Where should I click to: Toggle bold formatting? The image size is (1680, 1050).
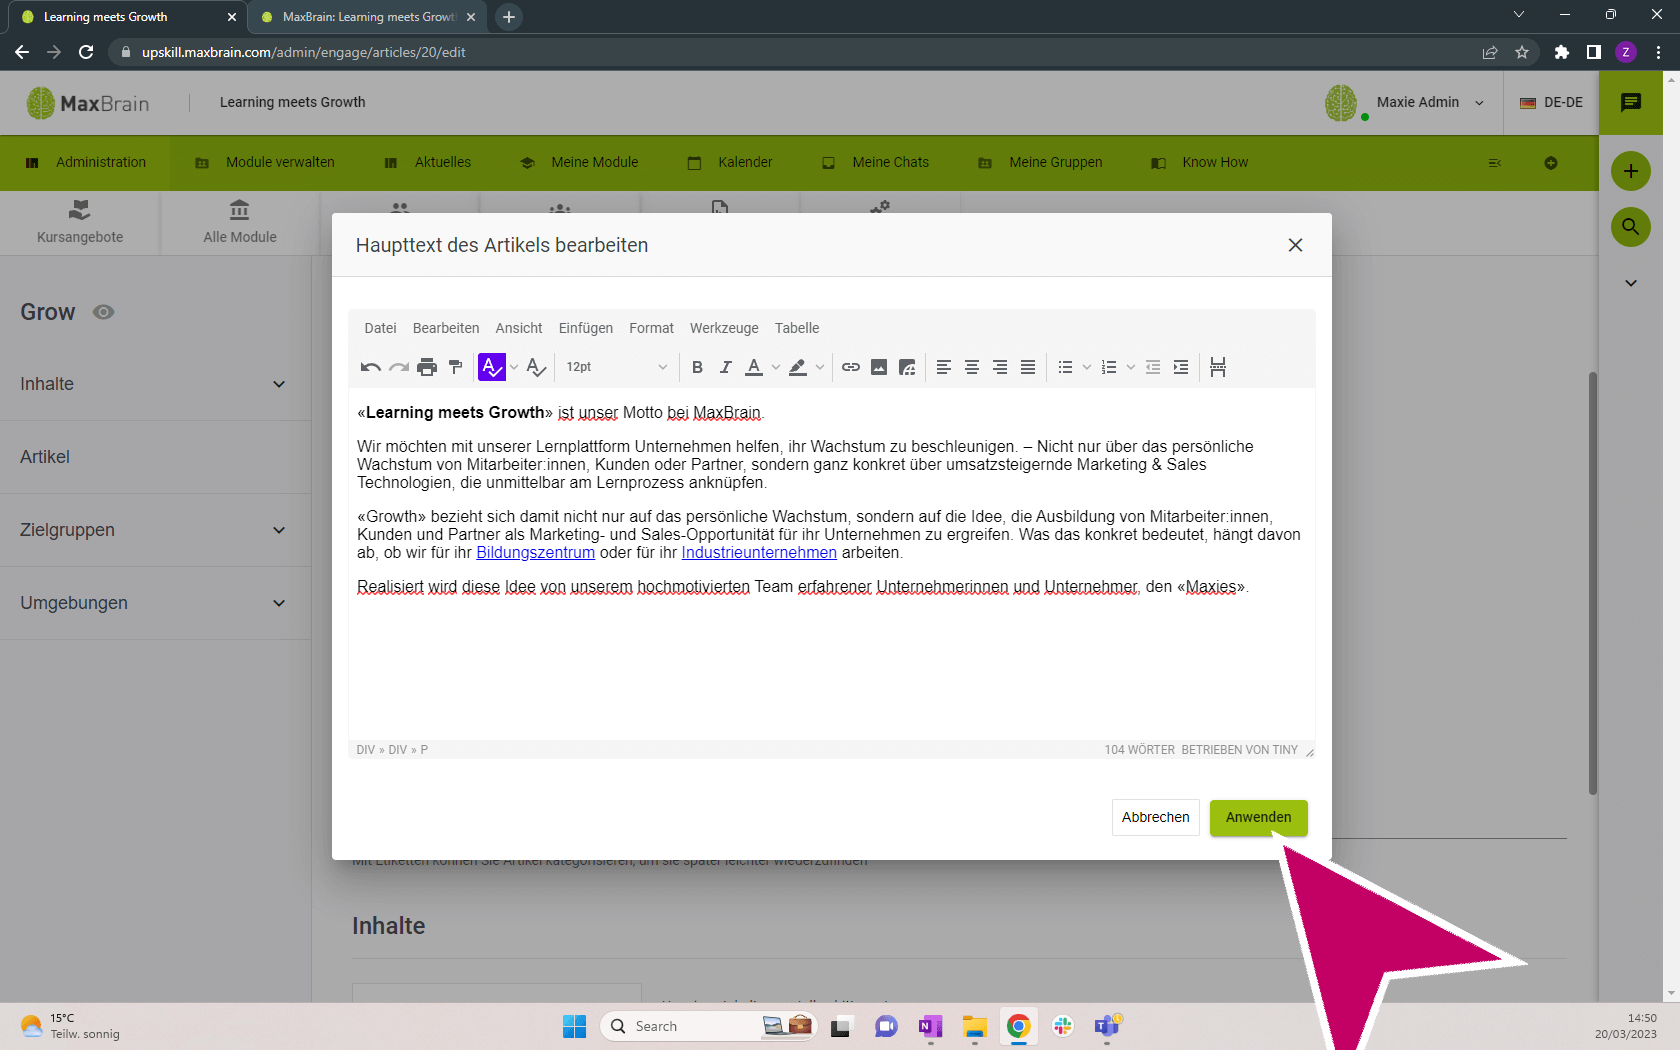pos(697,367)
